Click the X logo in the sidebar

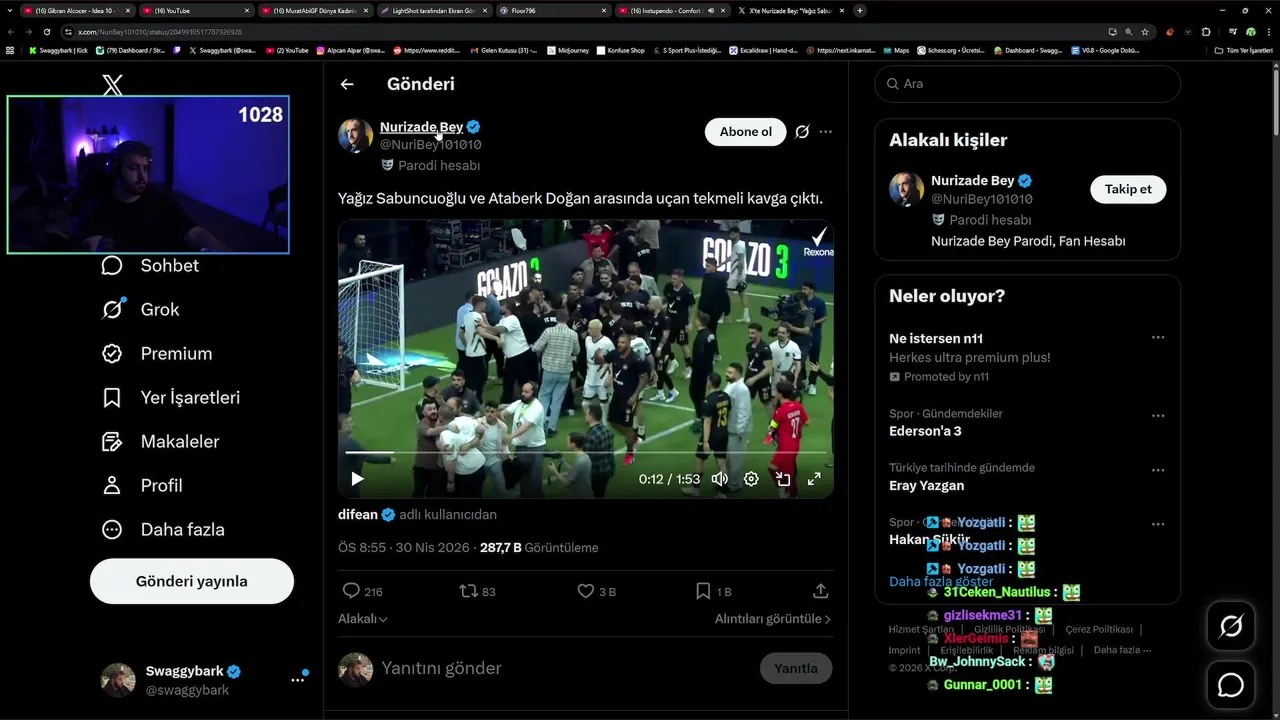tap(113, 85)
